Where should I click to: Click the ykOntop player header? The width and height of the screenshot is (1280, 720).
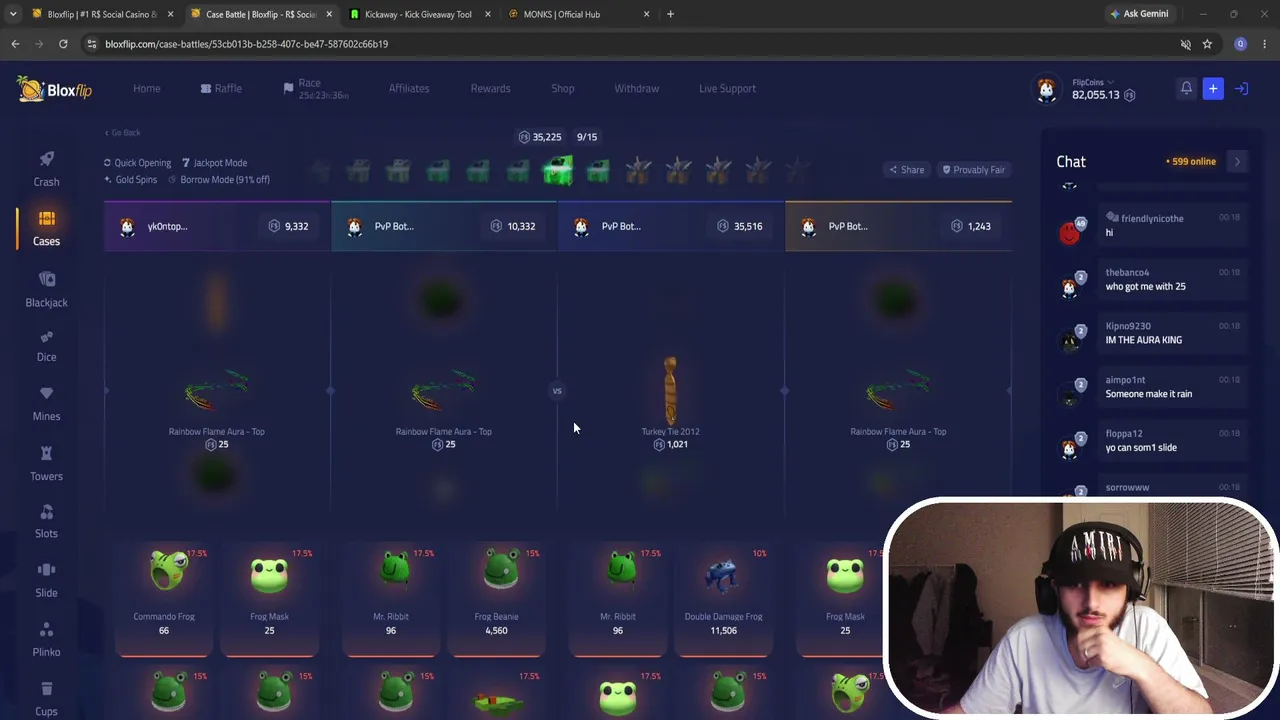pyautogui.click(x=217, y=226)
